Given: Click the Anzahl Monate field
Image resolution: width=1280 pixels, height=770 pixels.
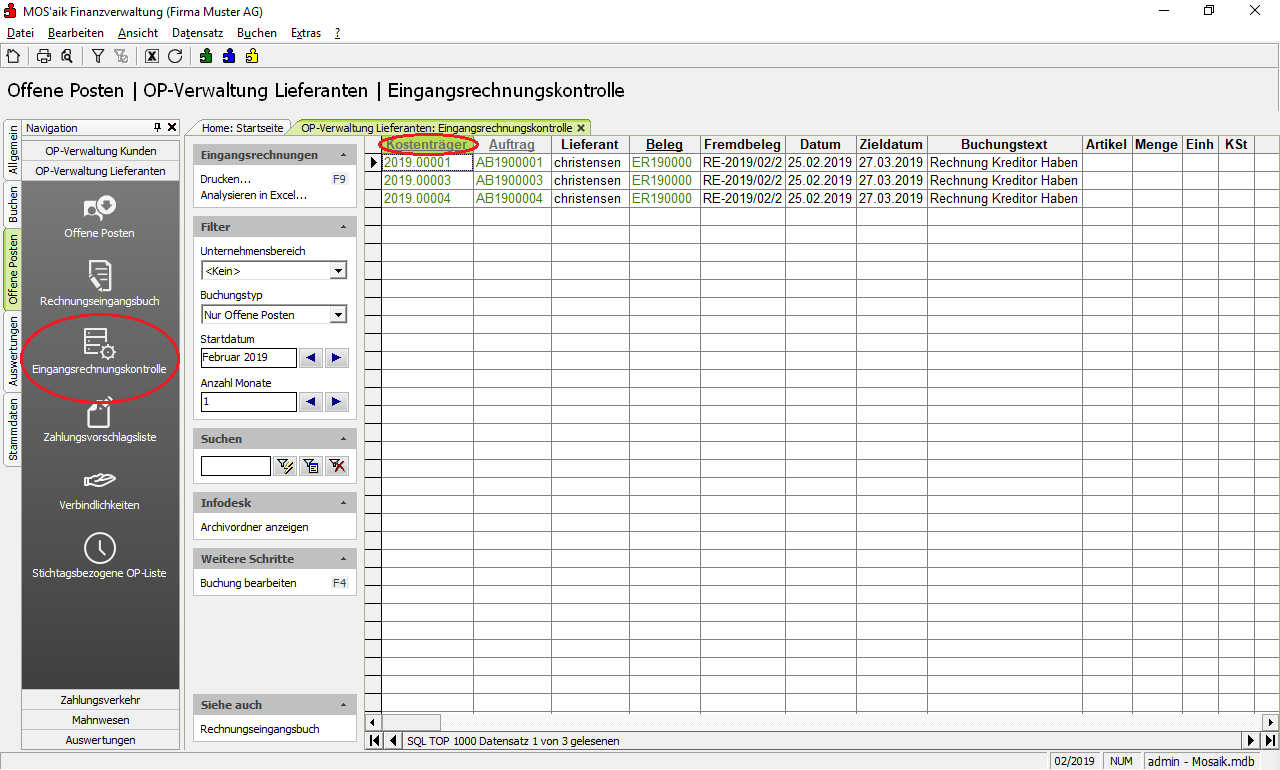Looking at the screenshot, I should [248, 402].
